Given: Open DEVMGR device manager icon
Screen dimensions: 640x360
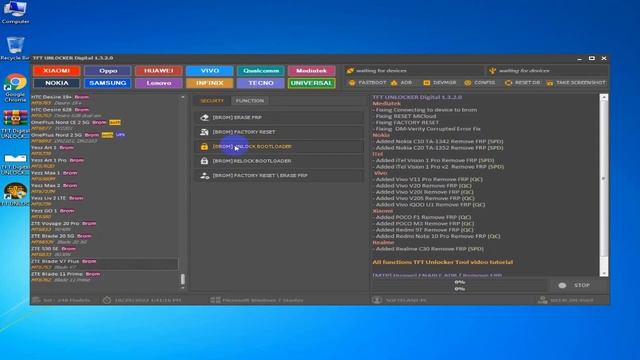Looking at the screenshot, I should (427, 83).
